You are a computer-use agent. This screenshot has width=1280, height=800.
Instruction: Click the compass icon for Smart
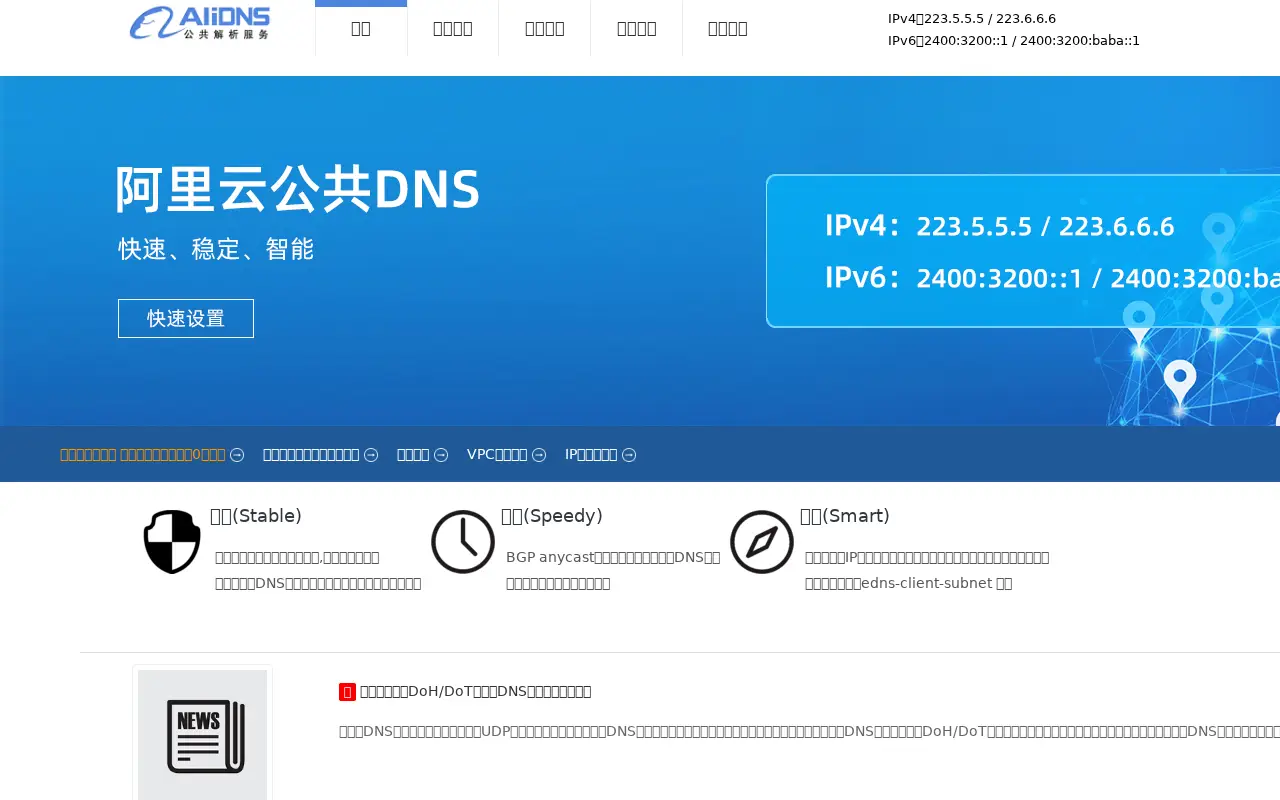762,542
